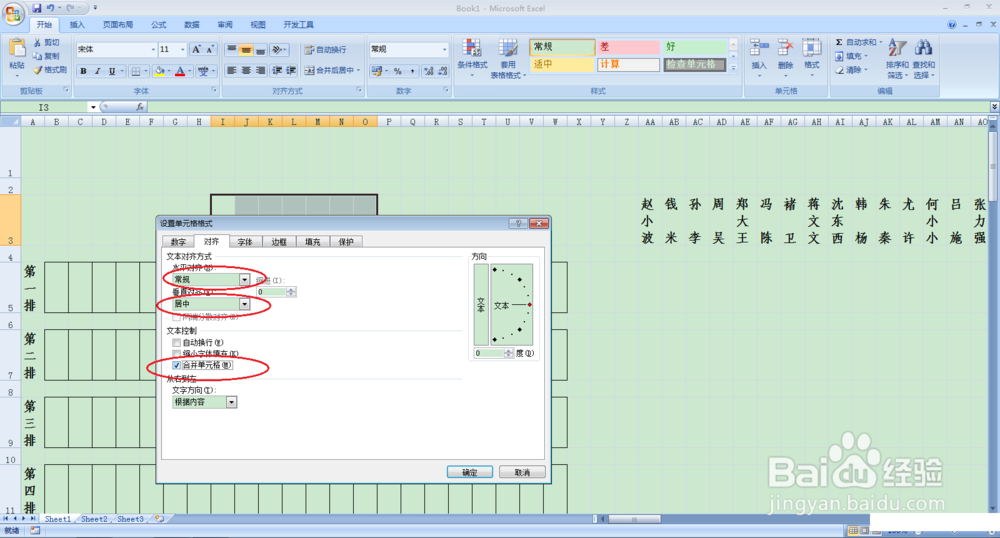1000x538 pixels.
Task: Open horizontal alignment dropdown showing 常规
Action: pos(244,279)
